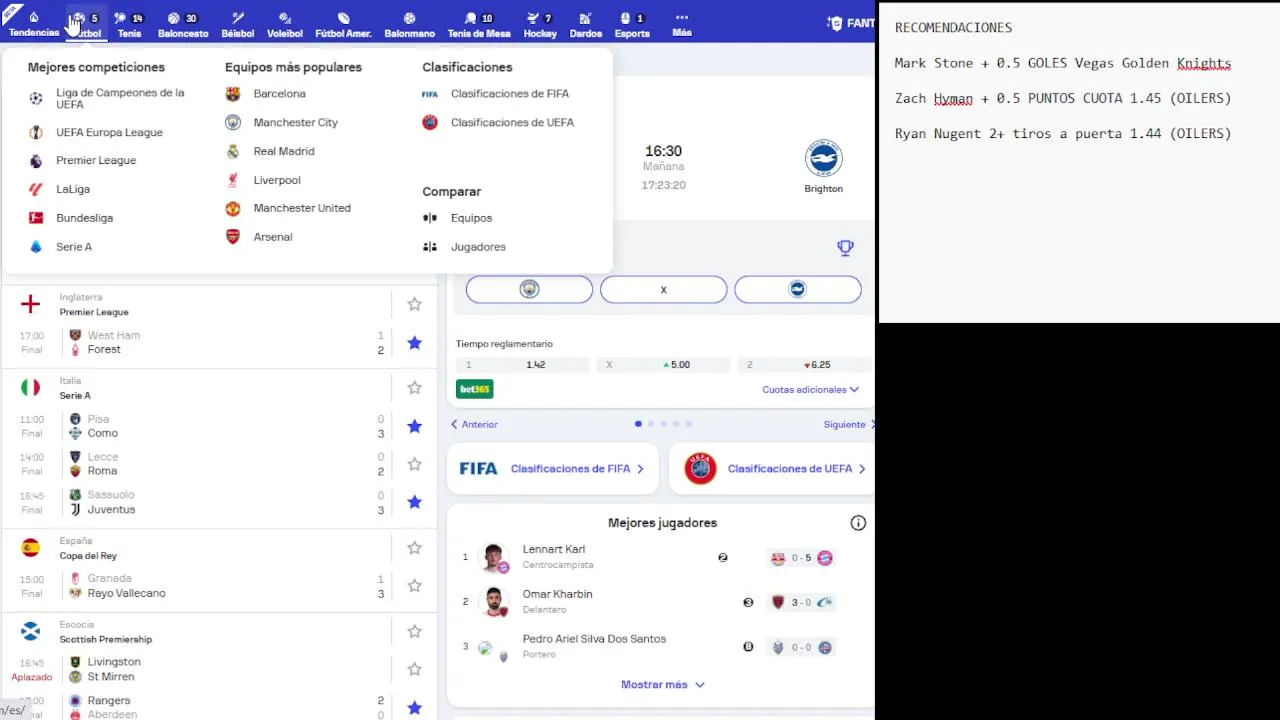Unfavorite the Pisa vs Como match
The image size is (1280, 720).
point(414,426)
